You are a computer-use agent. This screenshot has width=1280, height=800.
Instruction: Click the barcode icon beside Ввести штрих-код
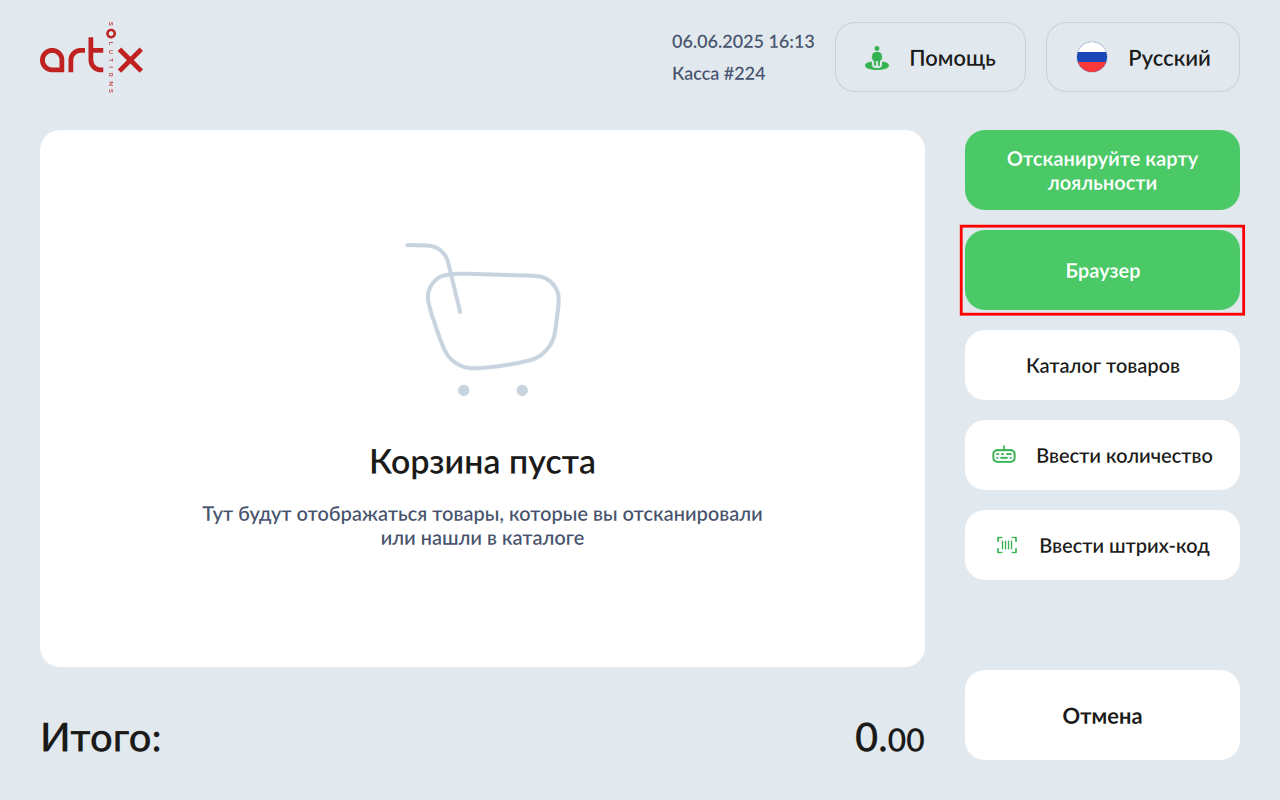(x=1006, y=546)
